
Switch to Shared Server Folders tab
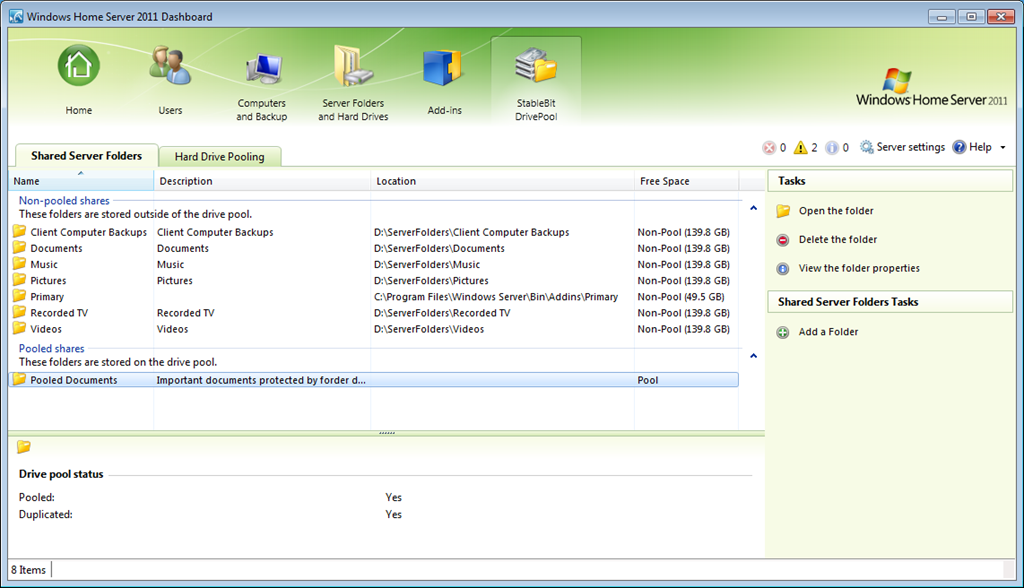tap(86, 155)
